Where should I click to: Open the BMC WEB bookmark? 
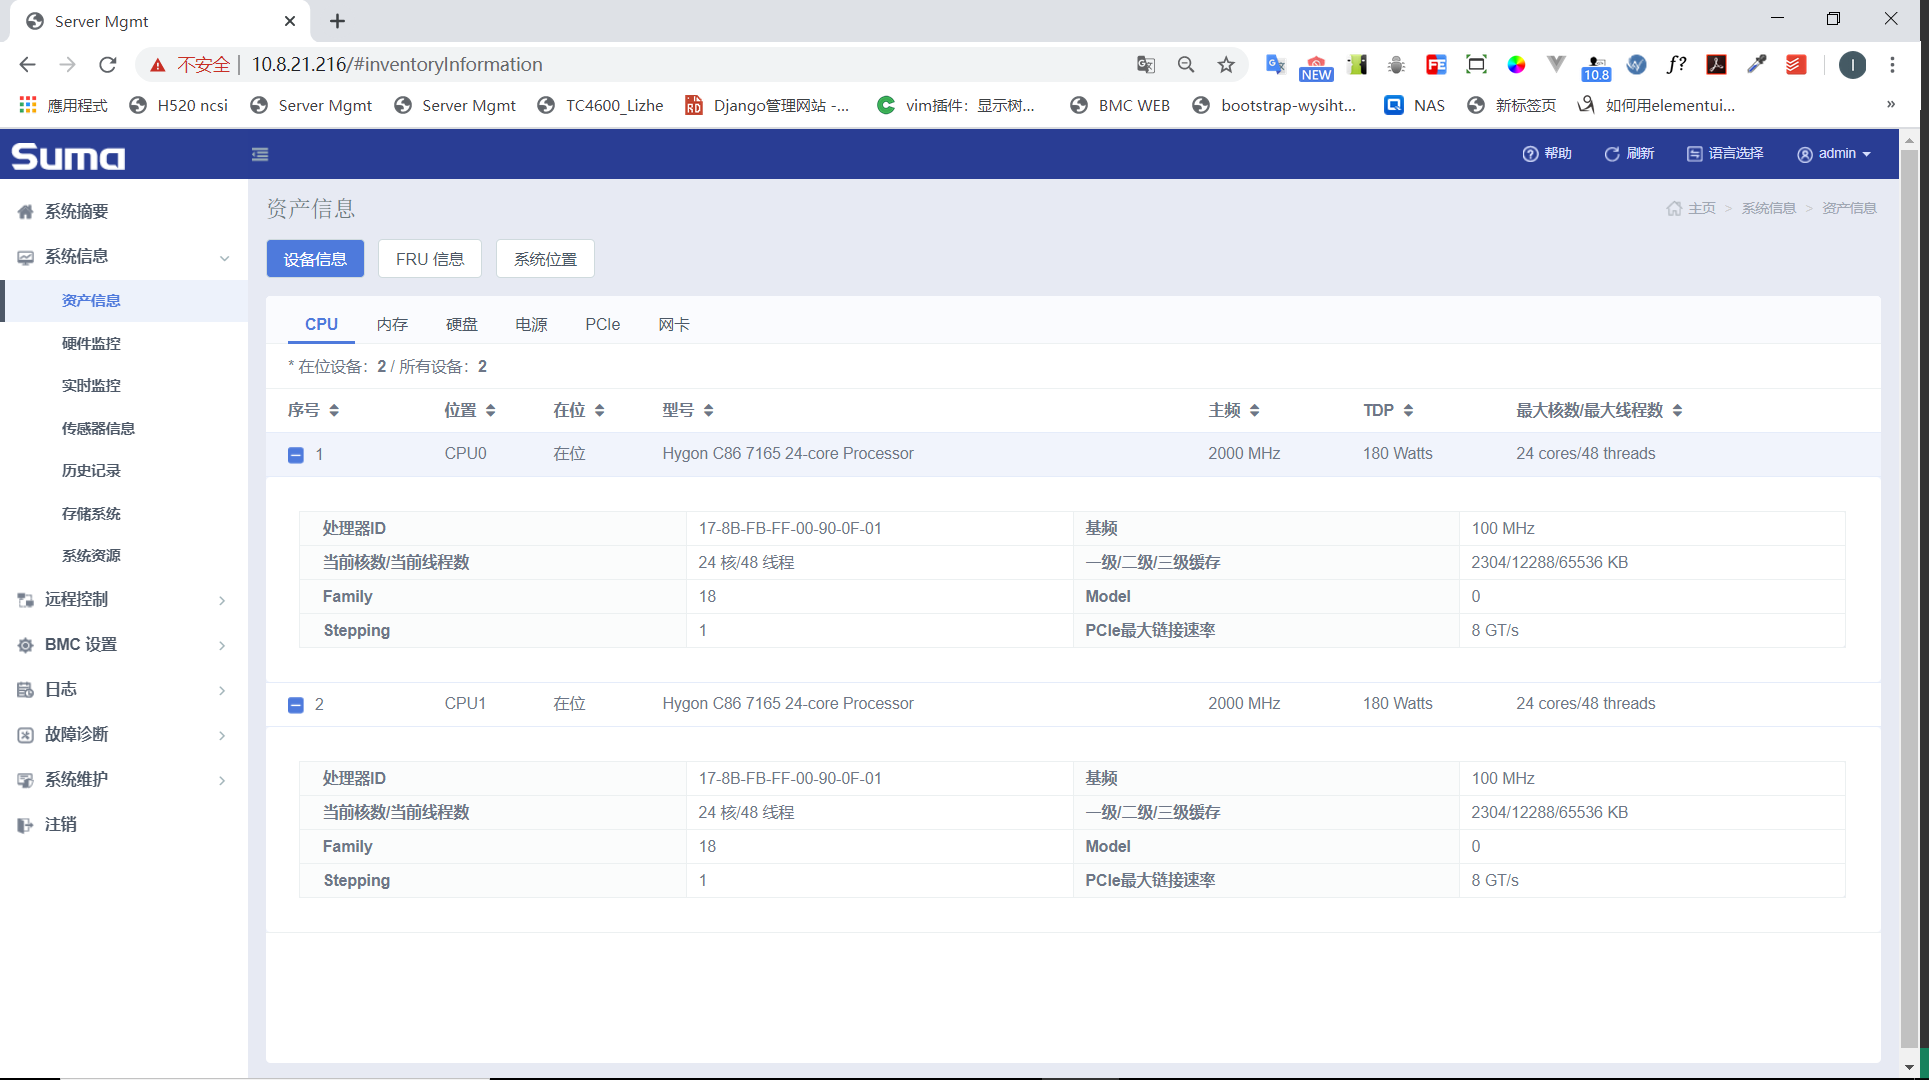click(1120, 105)
